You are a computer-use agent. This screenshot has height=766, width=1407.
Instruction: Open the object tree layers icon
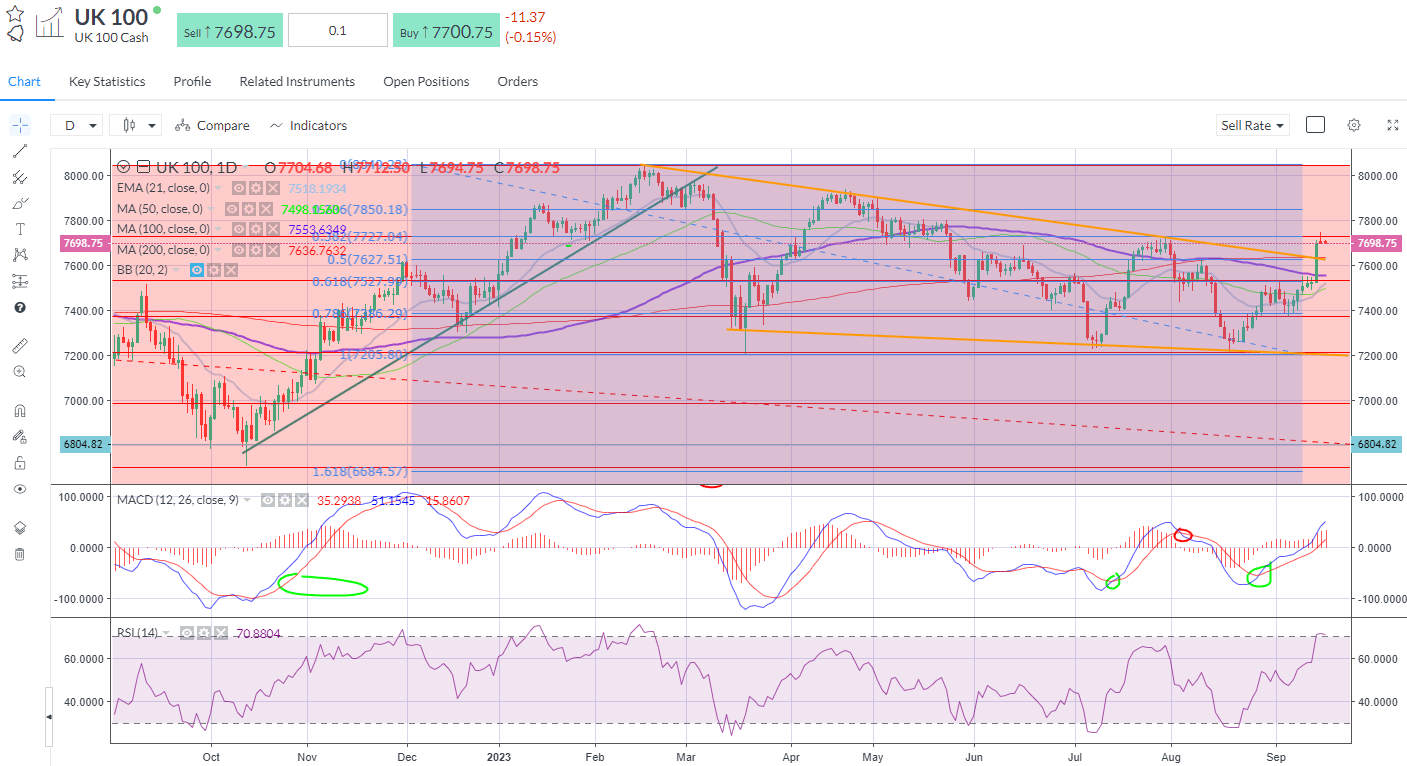pyautogui.click(x=20, y=528)
